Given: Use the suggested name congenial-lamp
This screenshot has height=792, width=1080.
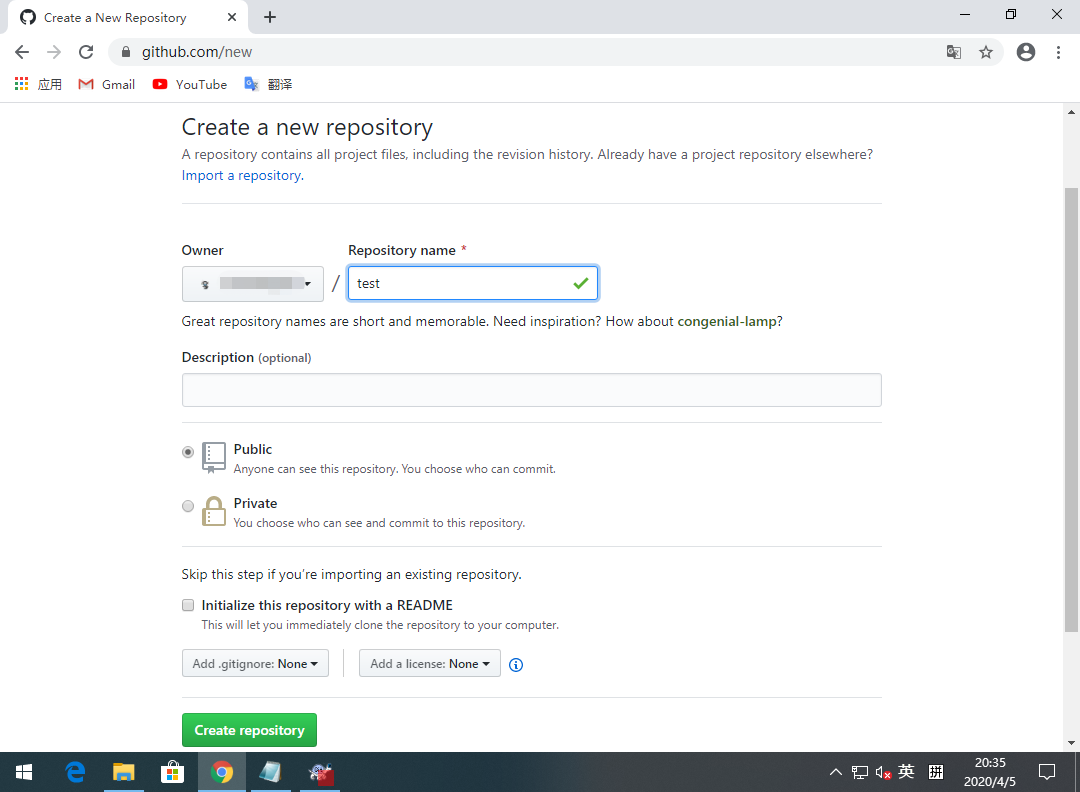Looking at the screenshot, I should [727, 321].
